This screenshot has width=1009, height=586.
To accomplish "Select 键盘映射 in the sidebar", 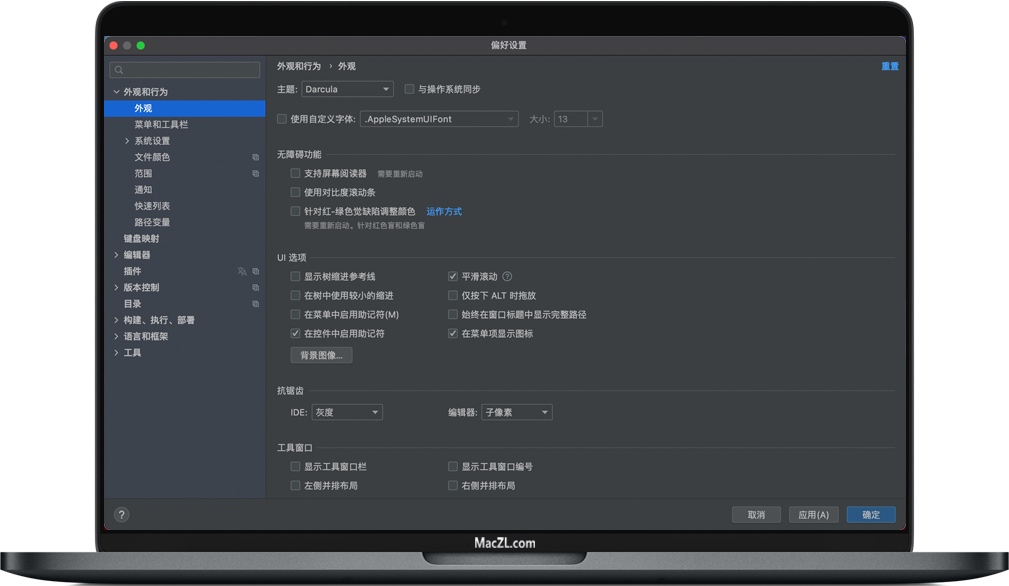I will click(142, 239).
